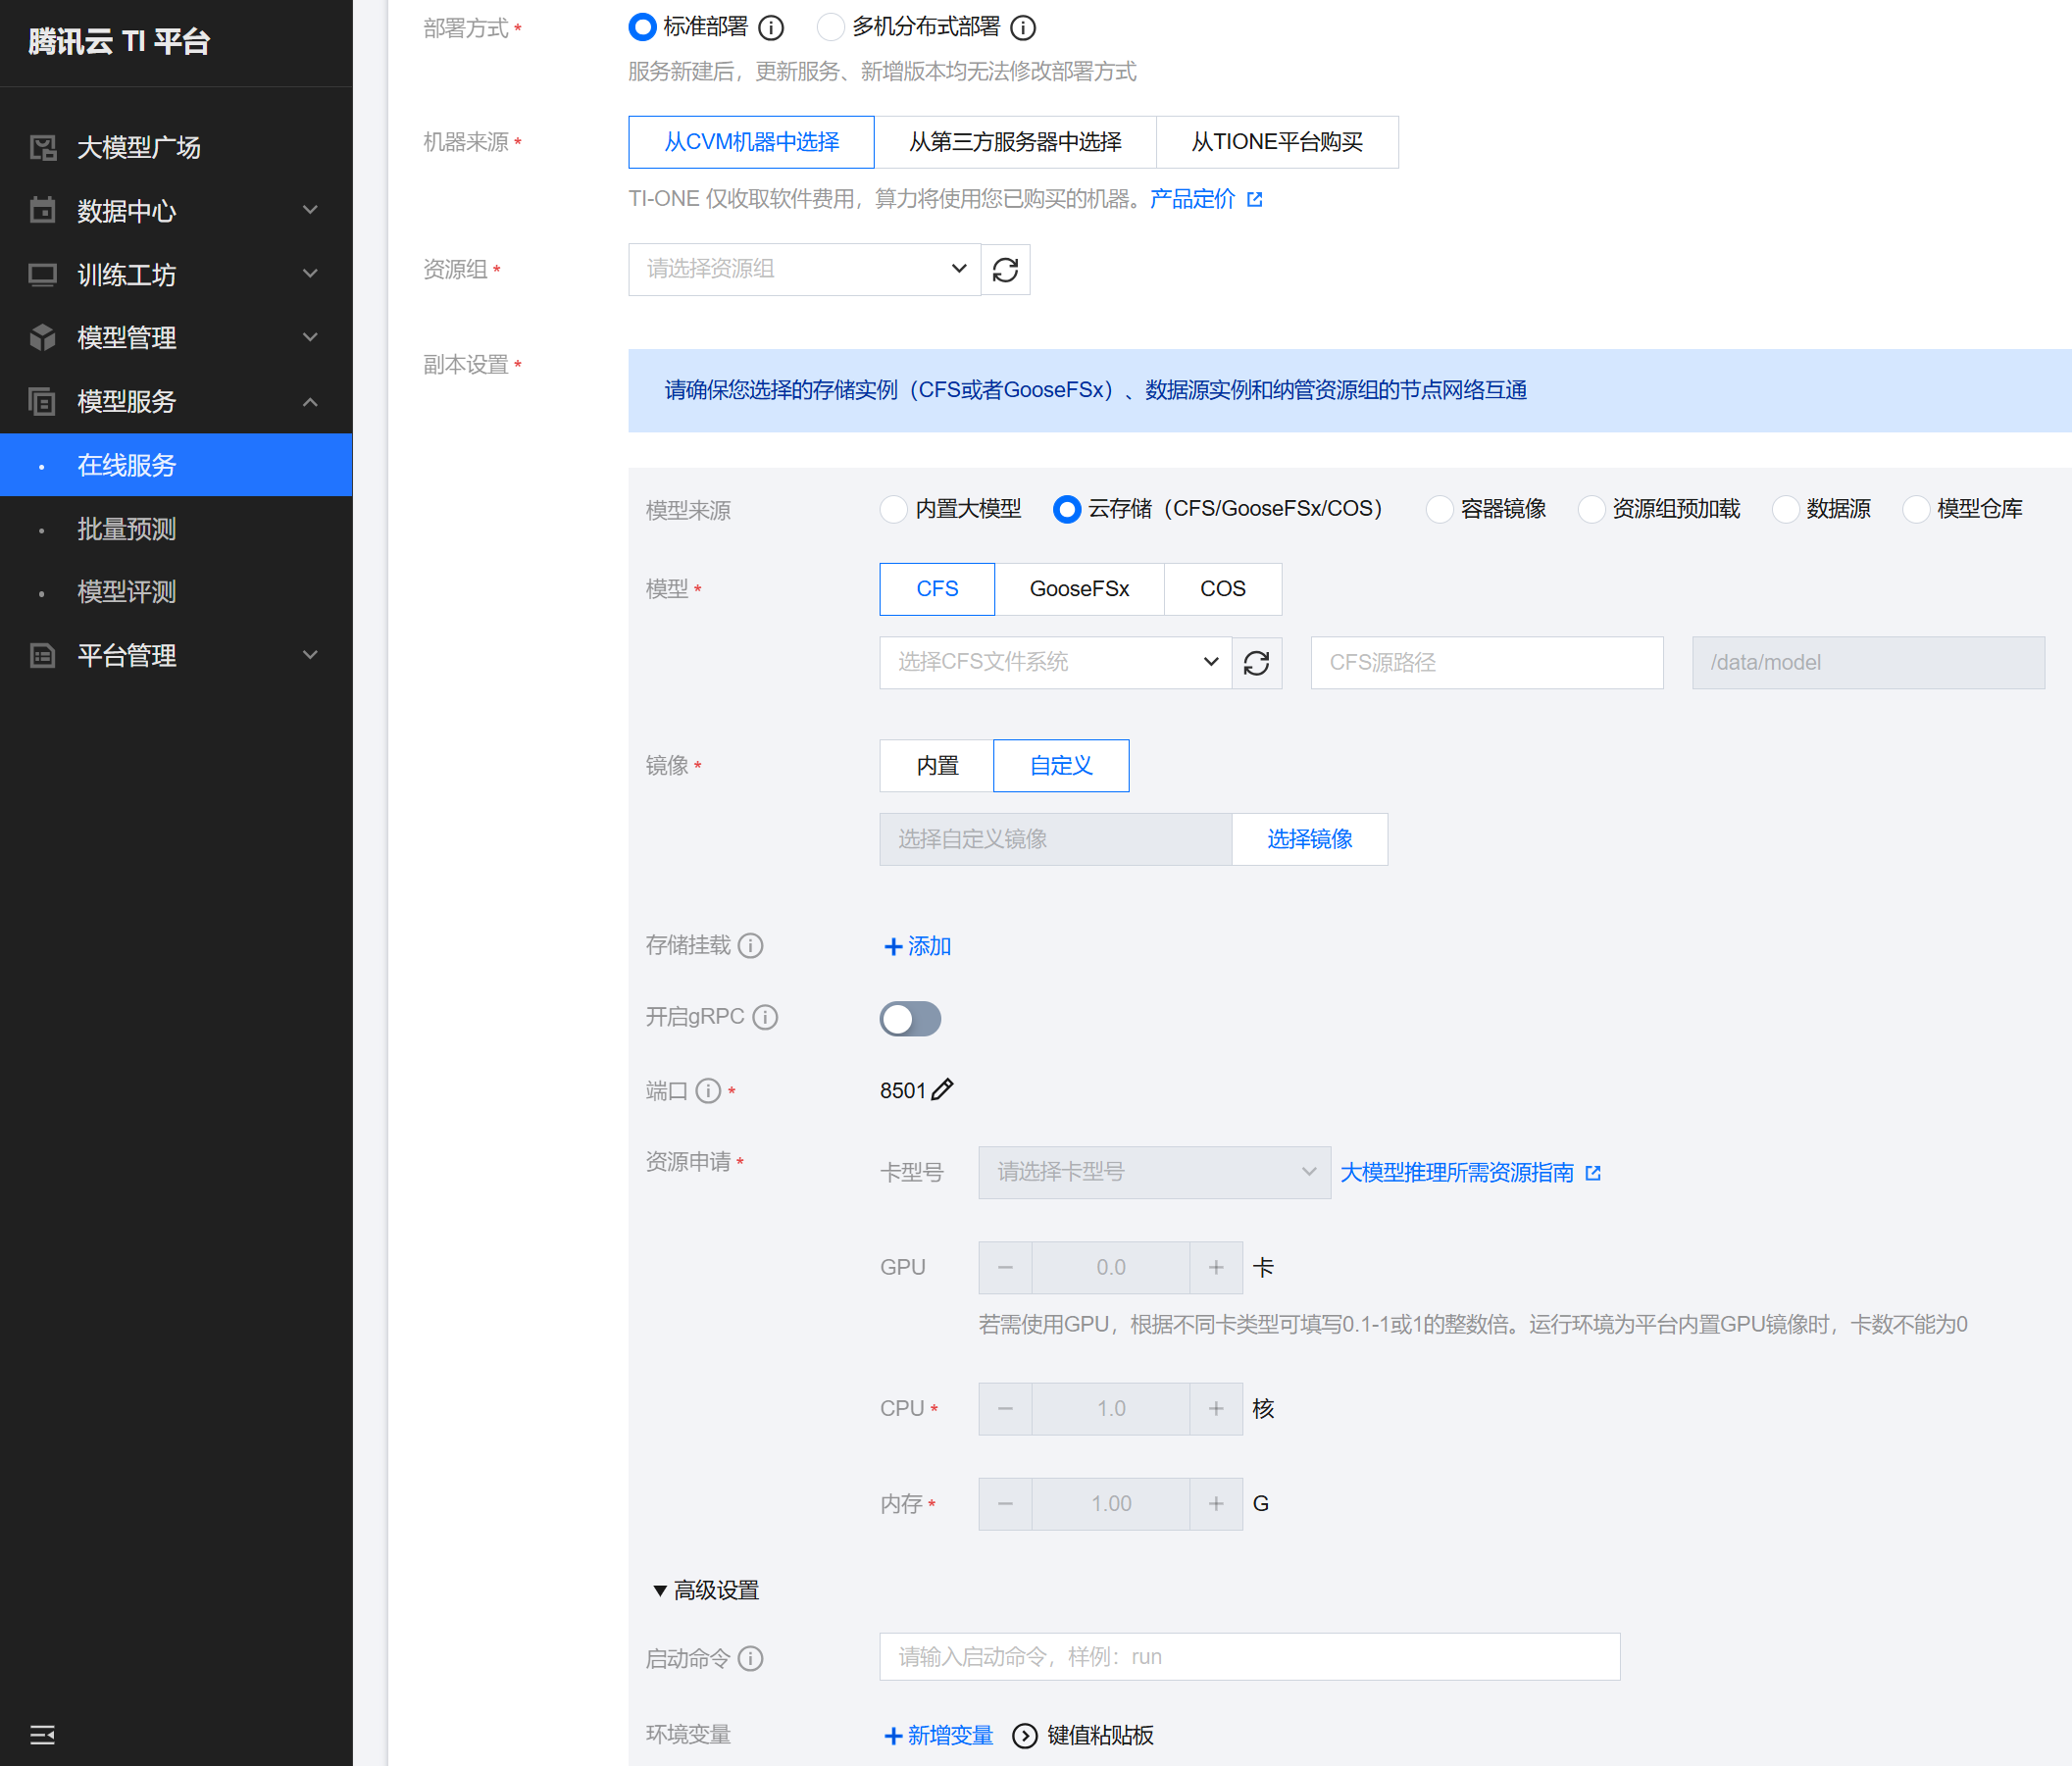Select 内置大模型 as model source
This screenshot has width=2072, height=1766.
coord(893,509)
